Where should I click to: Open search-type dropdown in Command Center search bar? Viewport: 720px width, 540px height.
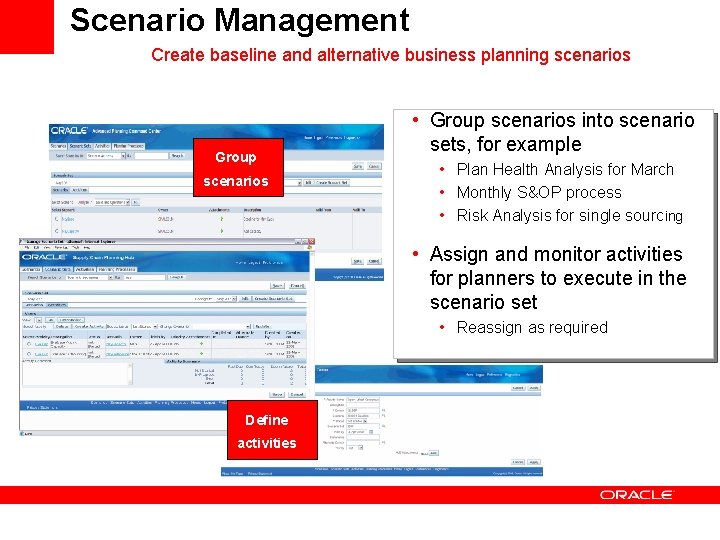click(106, 156)
